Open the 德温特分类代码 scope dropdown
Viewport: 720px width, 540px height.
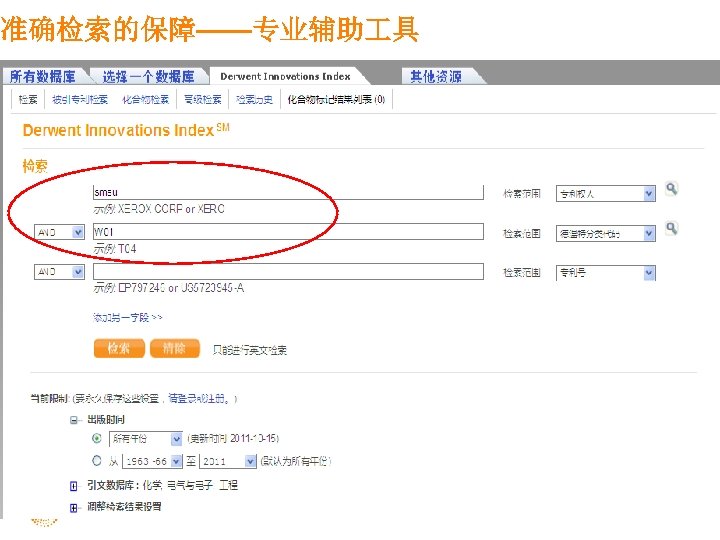click(x=606, y=234)
